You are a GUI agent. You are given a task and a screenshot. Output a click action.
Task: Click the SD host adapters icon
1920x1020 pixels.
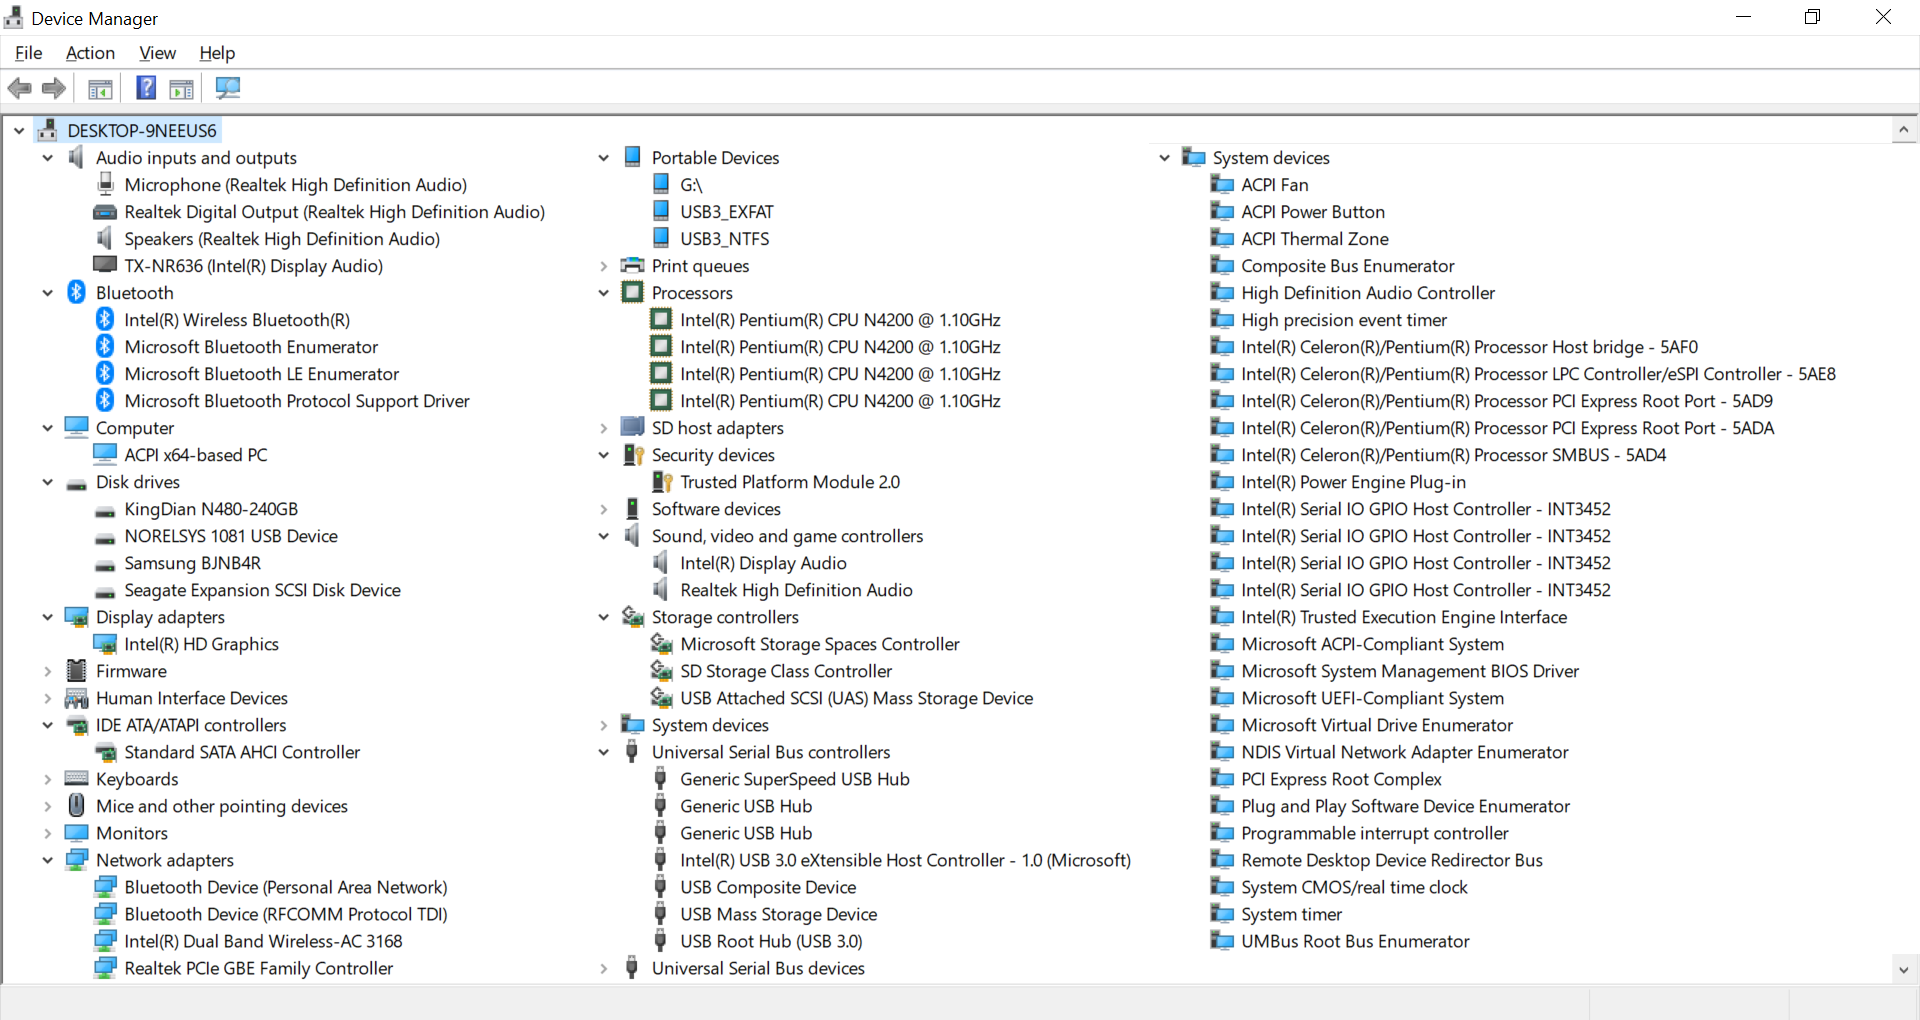tap(632, 427)
